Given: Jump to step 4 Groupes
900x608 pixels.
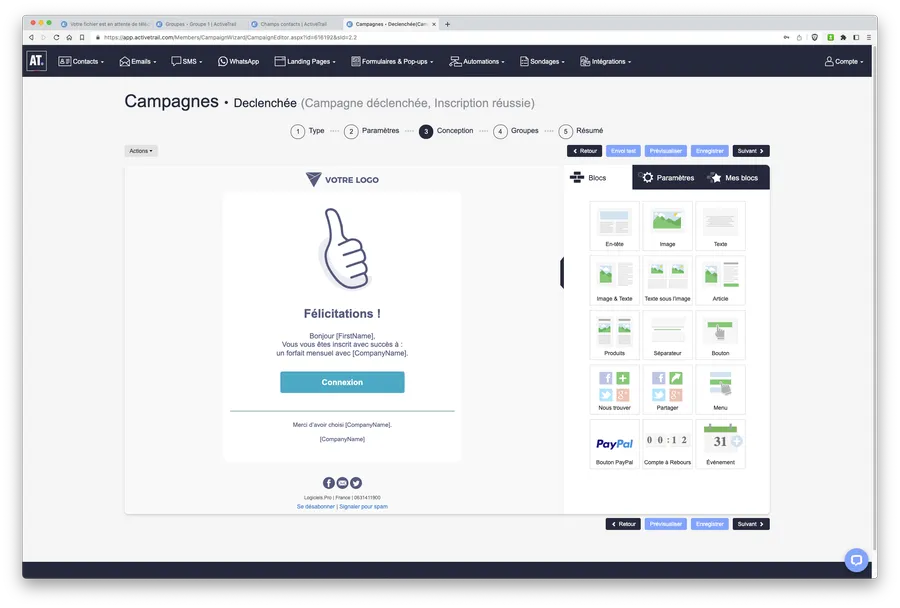Looking at the screenshot, I should 516,131.
